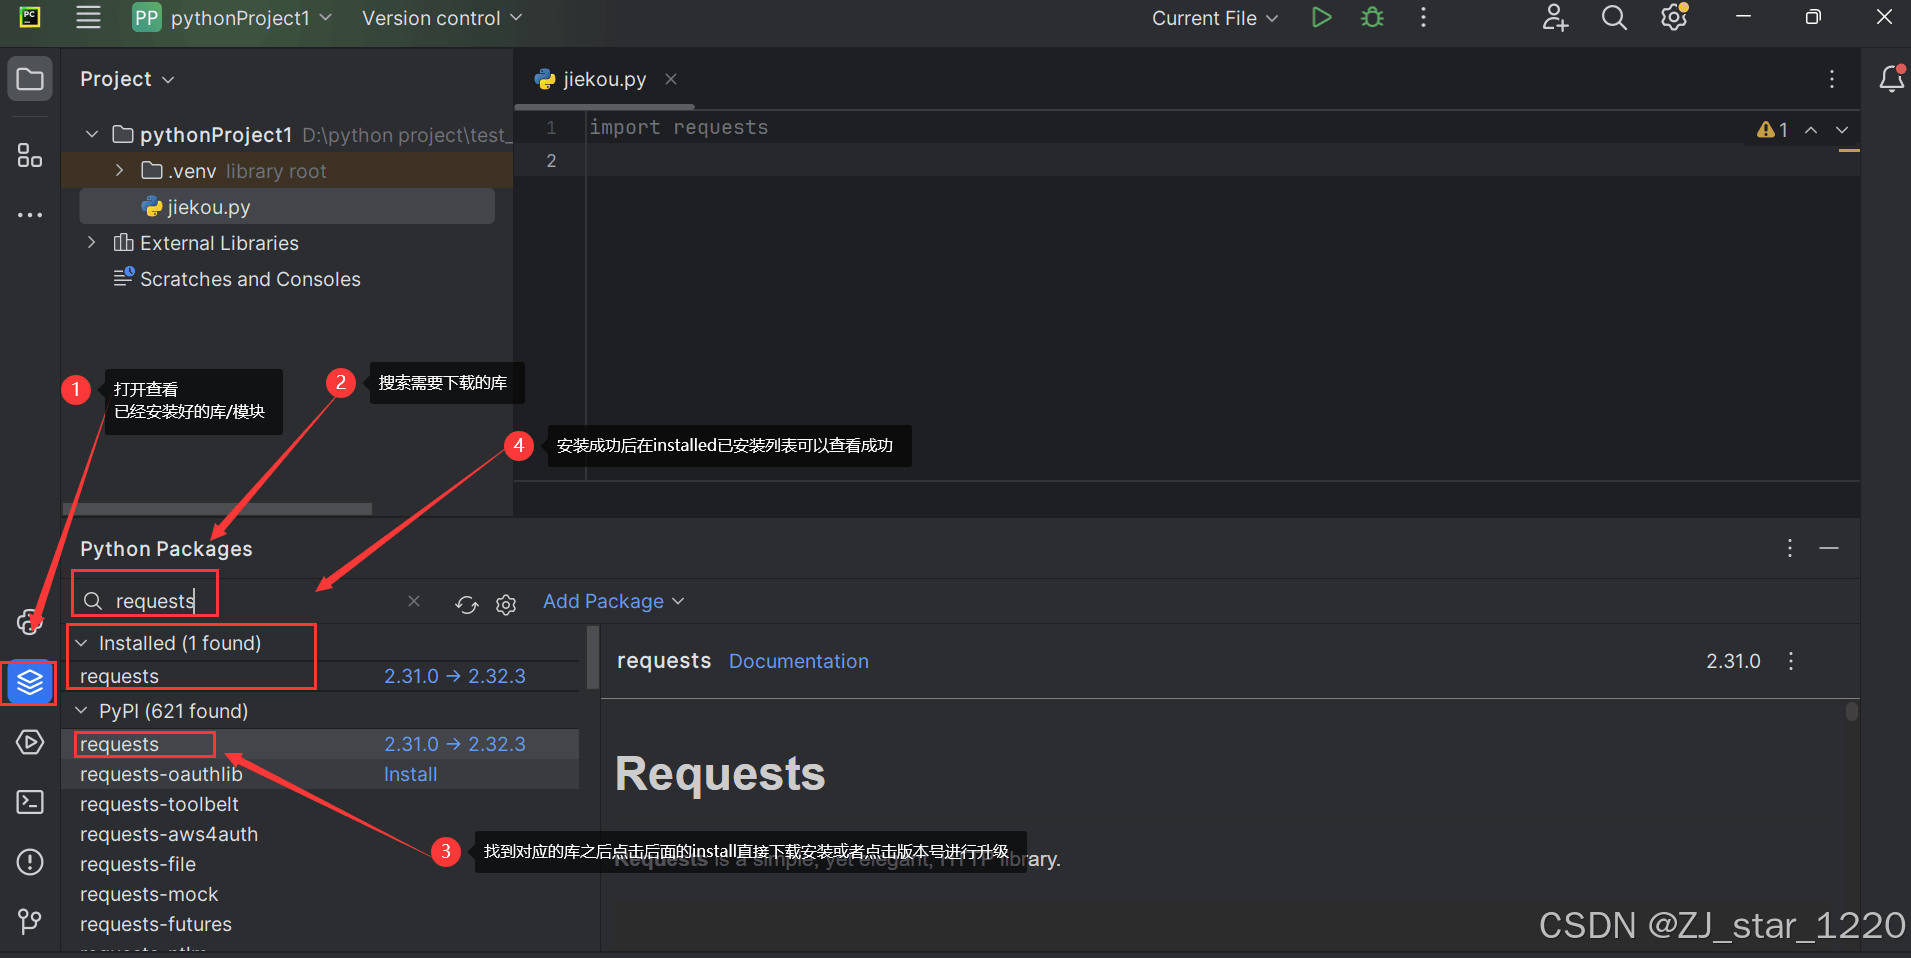1911x958 pixels.
Task: Open Code With Me icon
Action: (x=1555, y=18)
